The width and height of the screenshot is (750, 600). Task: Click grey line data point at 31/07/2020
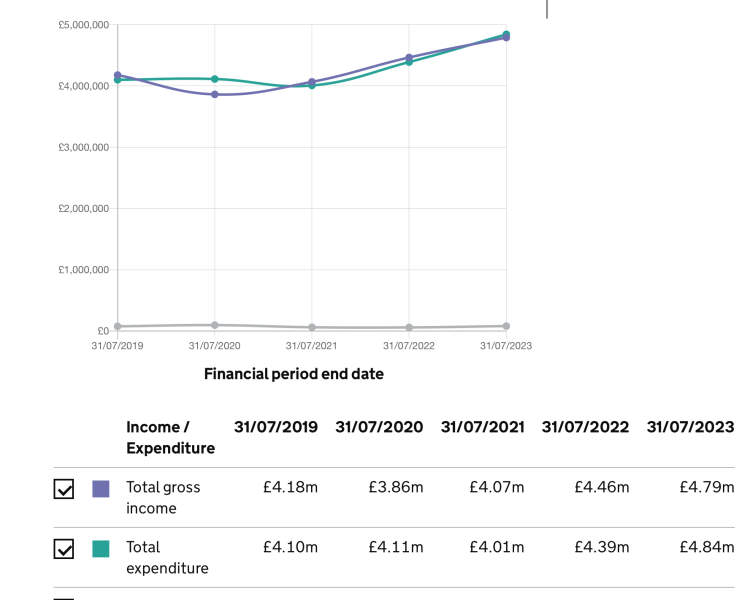click(x=215, y=325)
